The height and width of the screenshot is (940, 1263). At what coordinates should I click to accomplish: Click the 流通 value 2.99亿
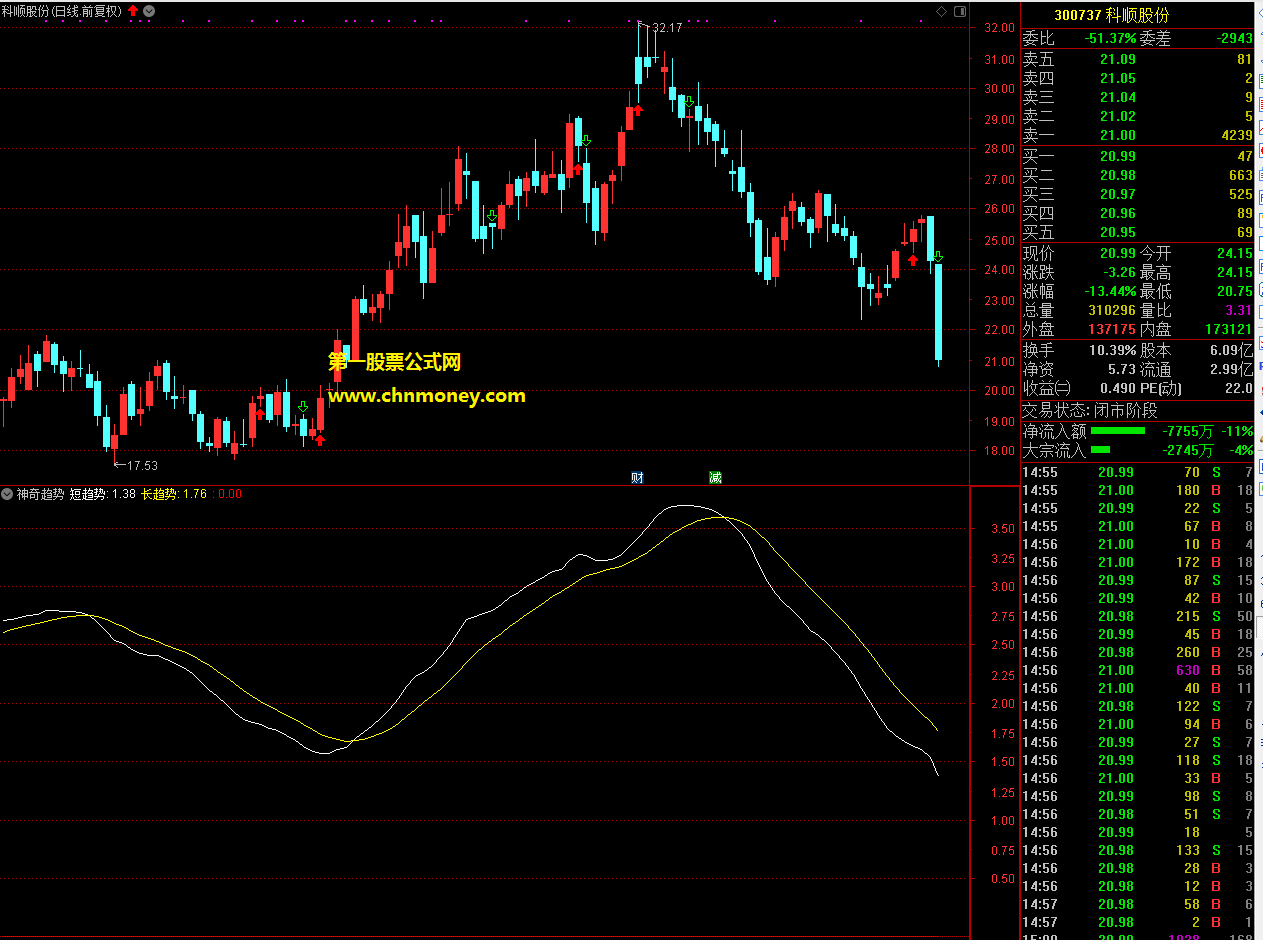(1231, 369)
